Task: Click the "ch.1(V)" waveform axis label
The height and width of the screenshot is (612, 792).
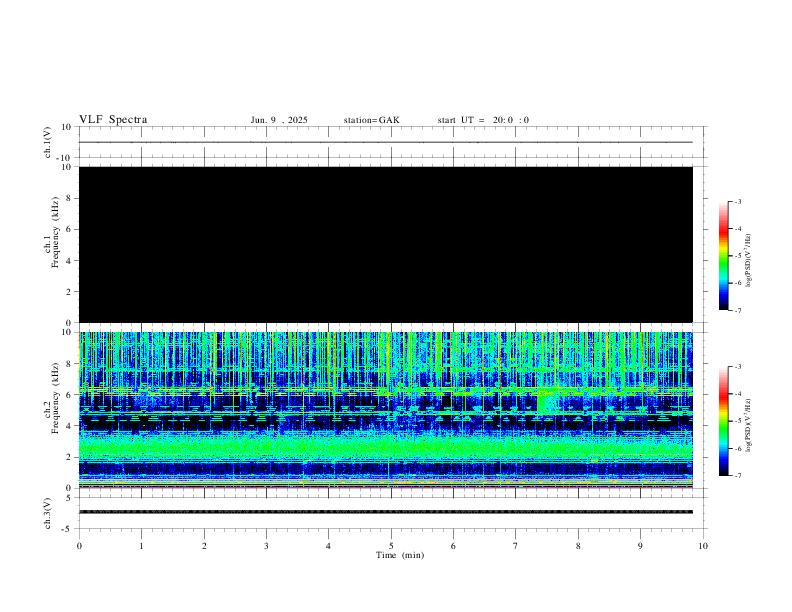Action: (x=48, y=142)
